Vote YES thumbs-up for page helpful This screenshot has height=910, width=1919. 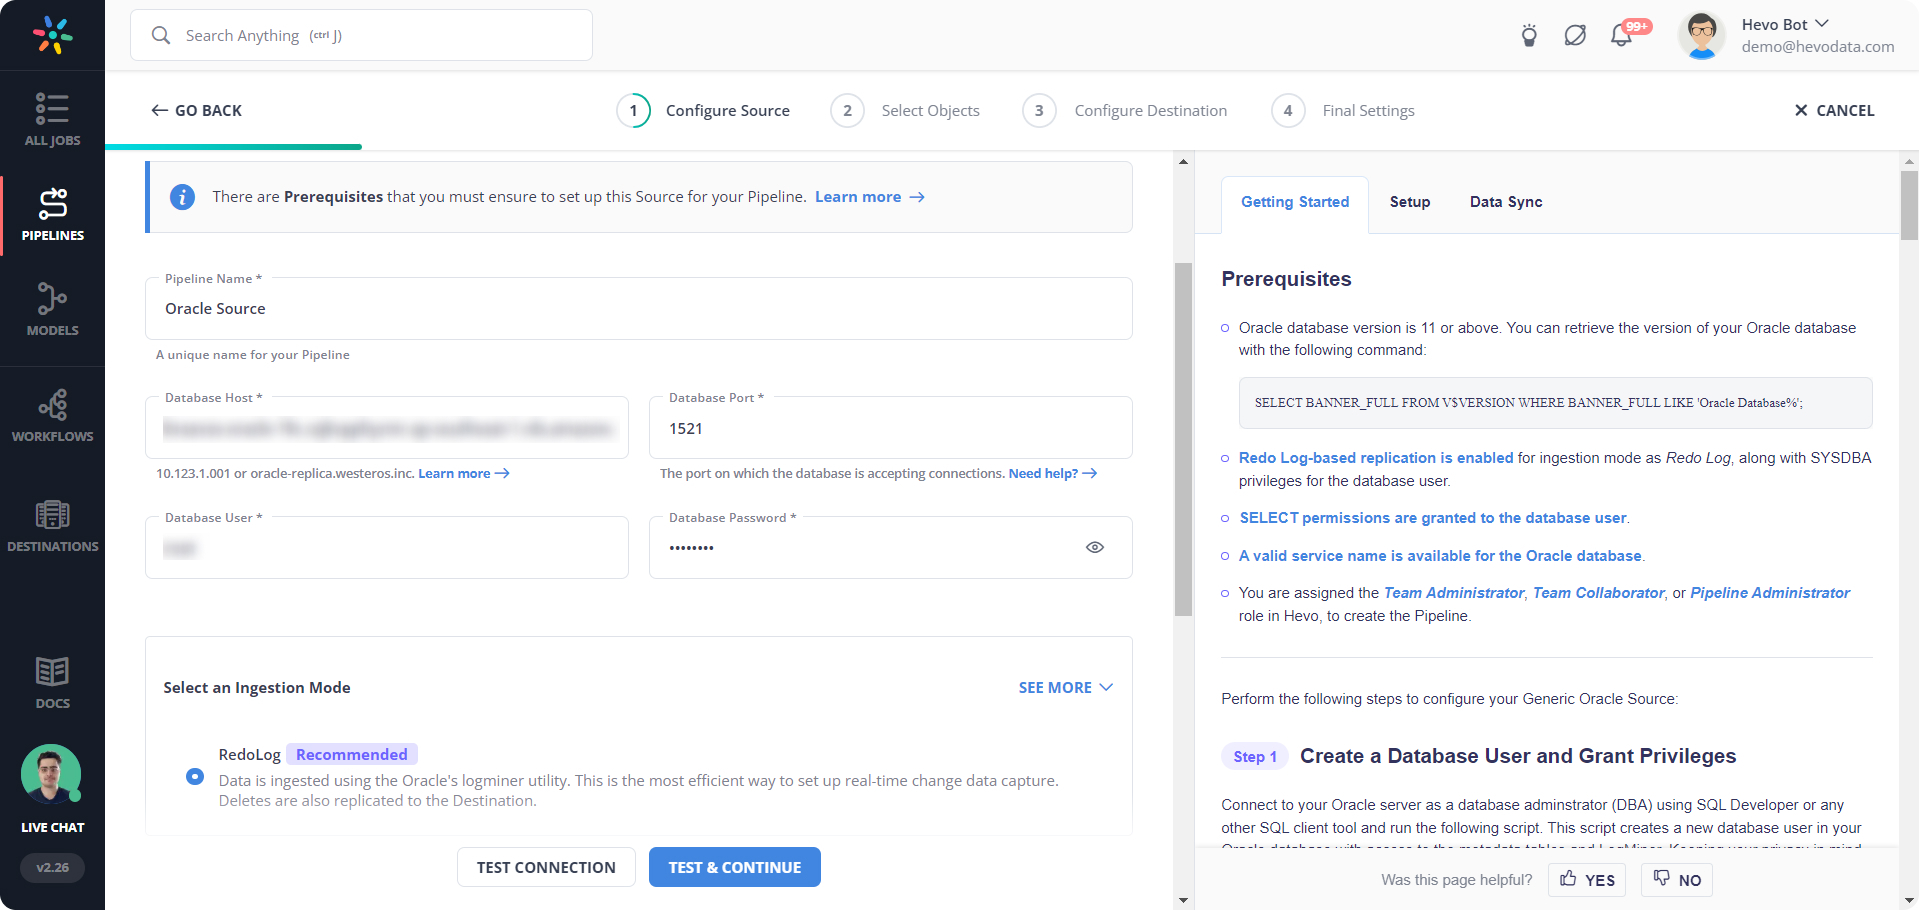pyautogui.click(x=1587, y=880)
